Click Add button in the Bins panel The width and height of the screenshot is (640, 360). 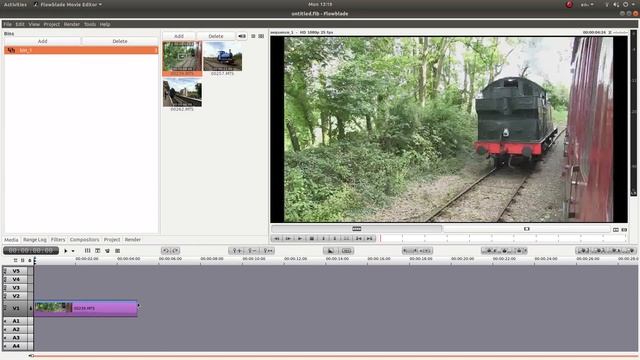(42, 41)
